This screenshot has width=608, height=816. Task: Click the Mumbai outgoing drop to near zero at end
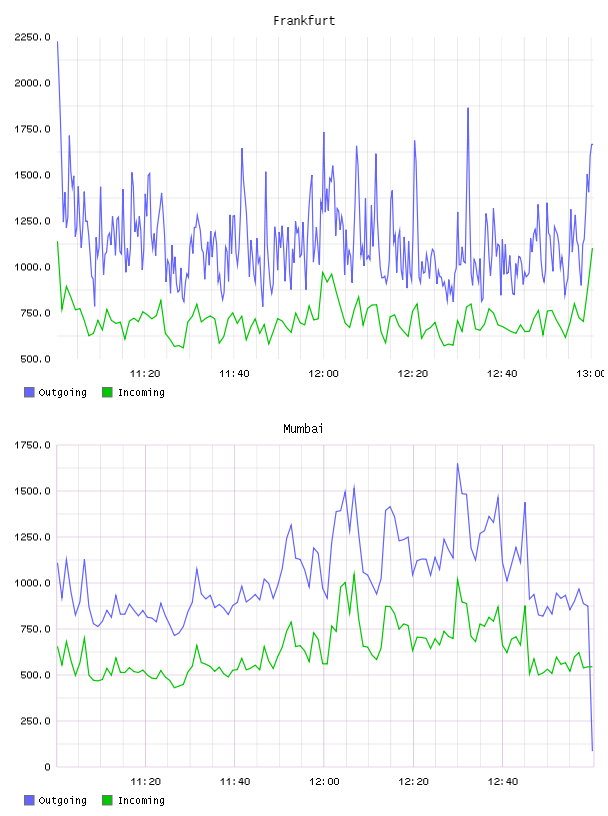[592, 750]
